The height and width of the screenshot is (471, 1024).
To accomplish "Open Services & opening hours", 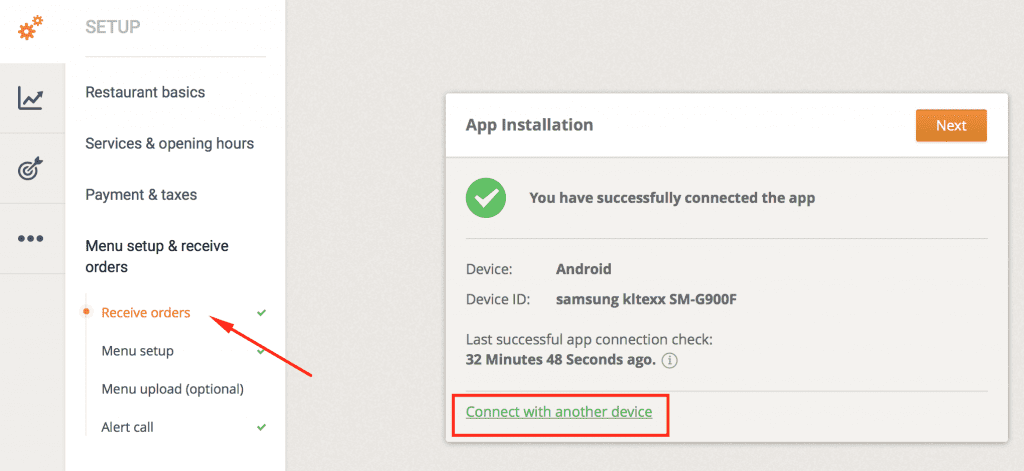I will pos(169,143).
